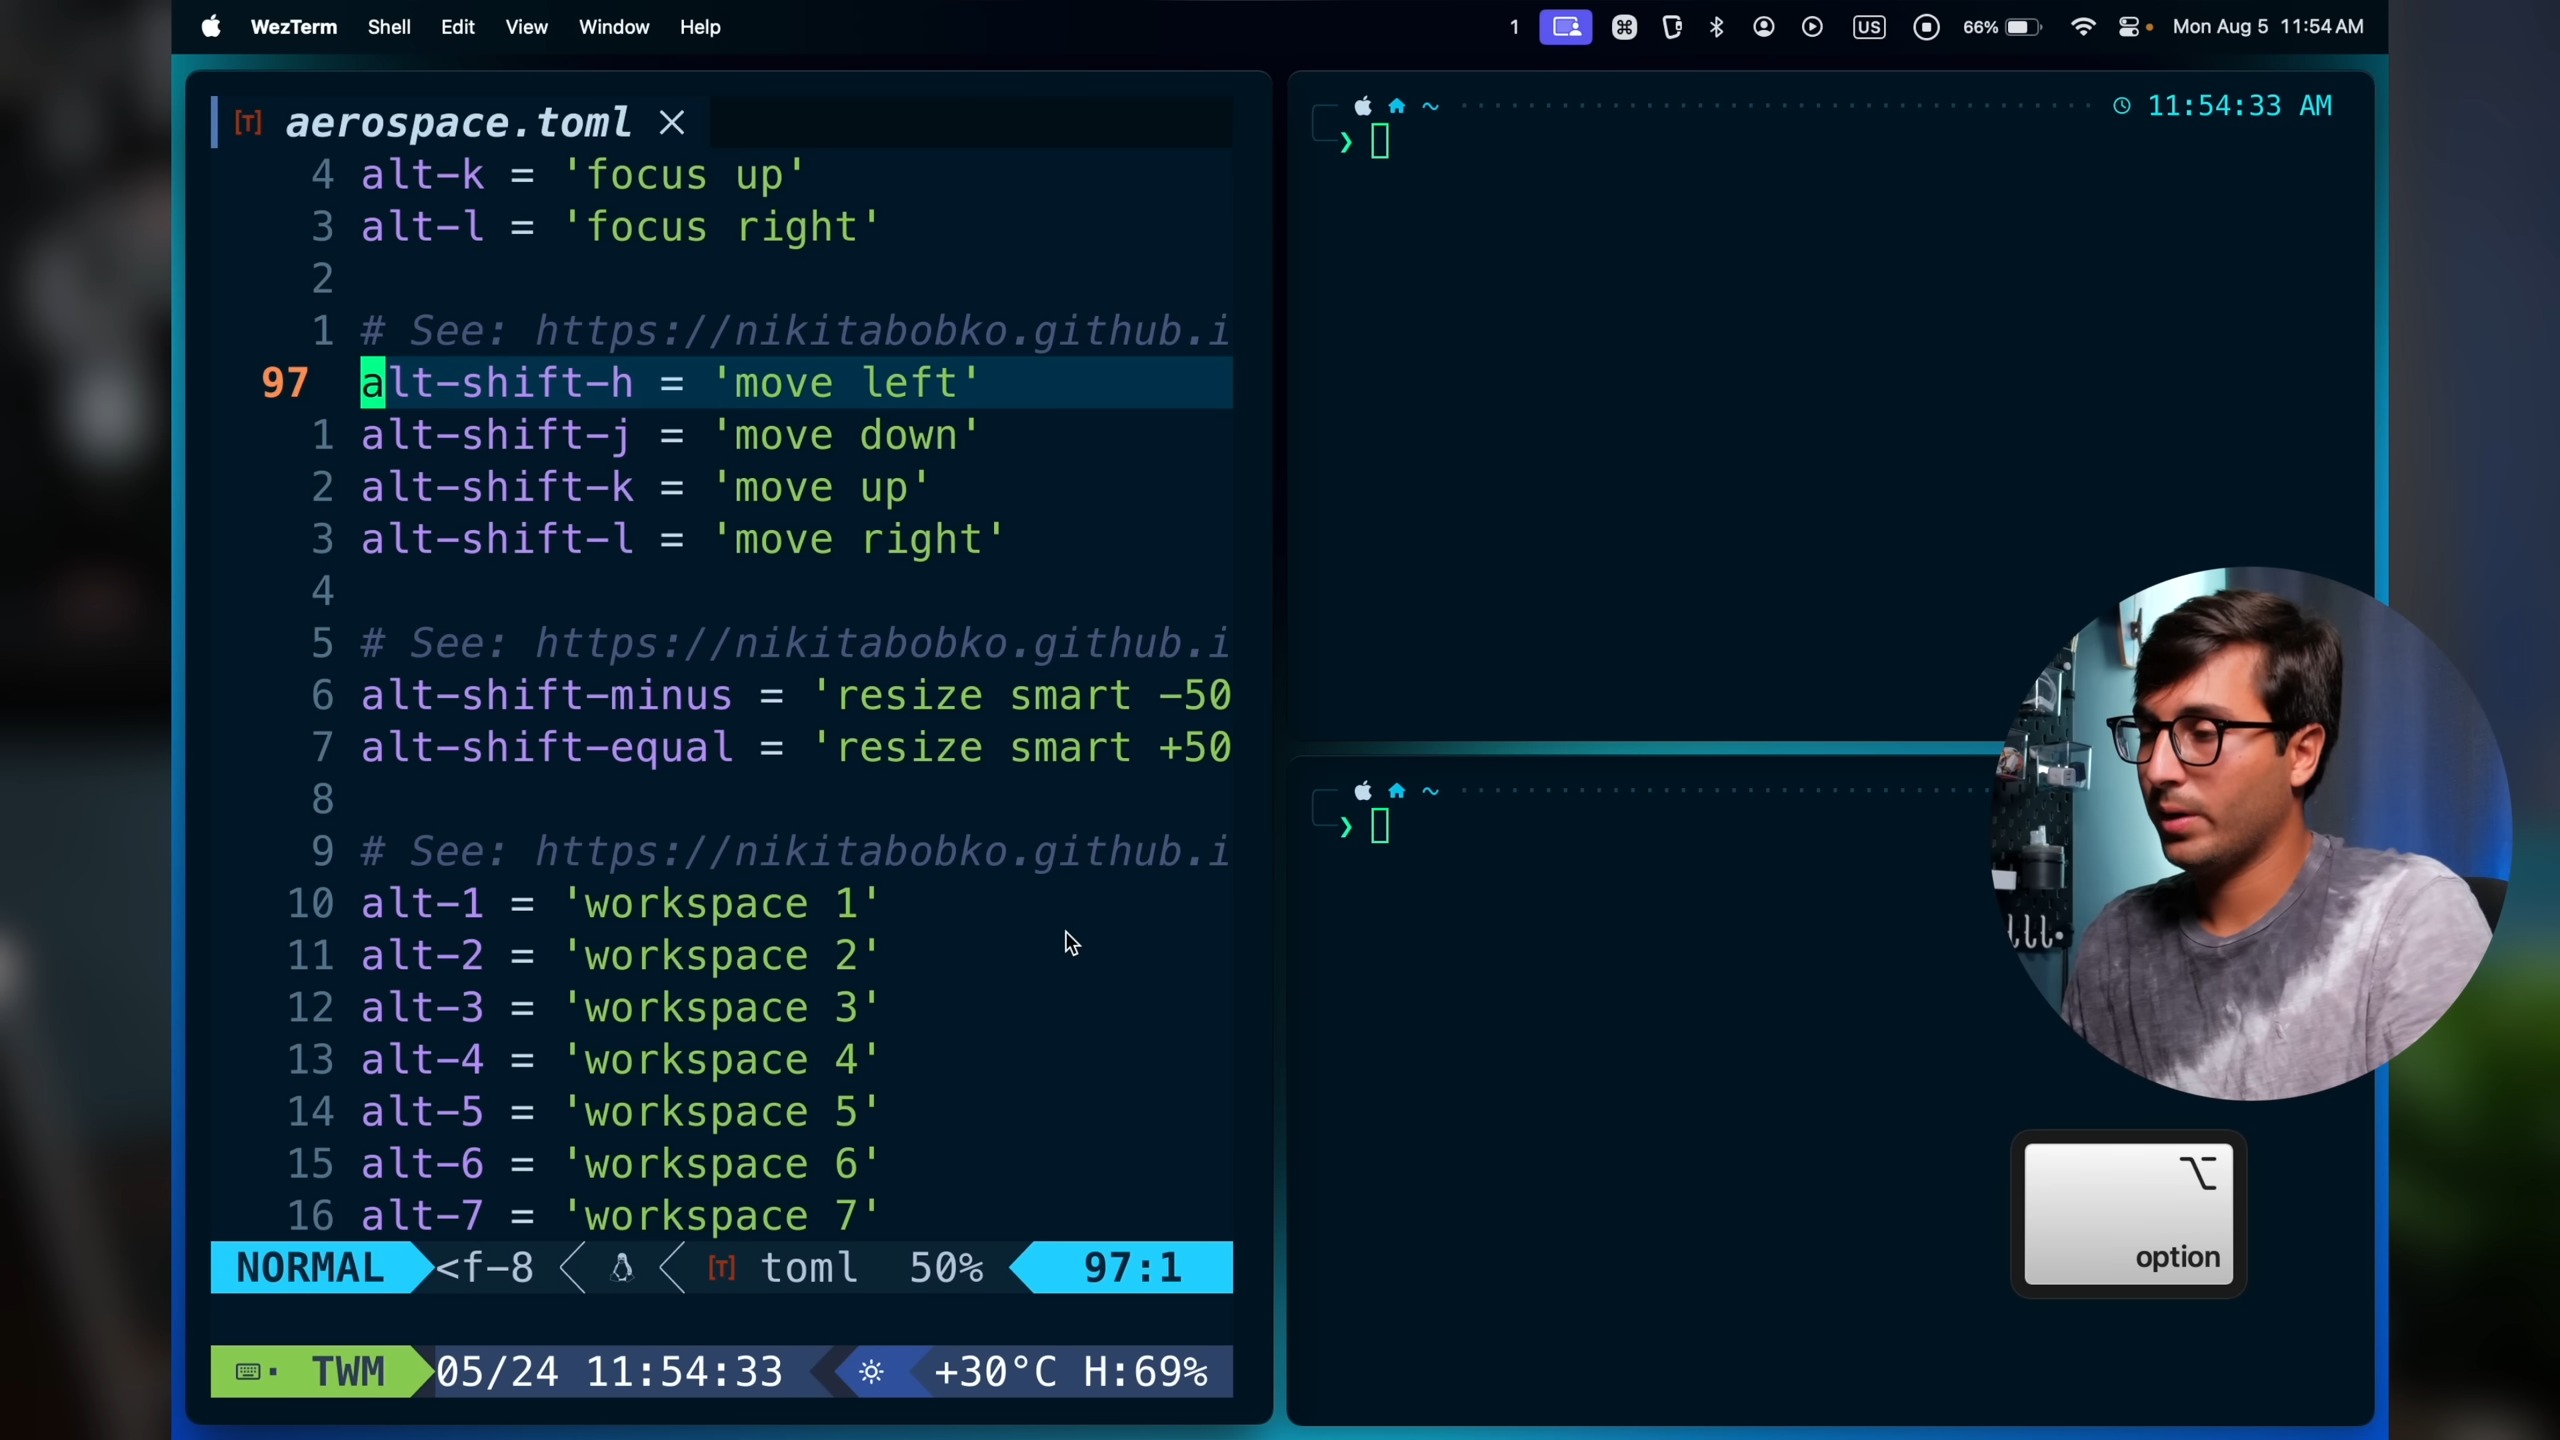Click the play circle menu bar icon
2560x1440 pixels.
pyautogui.click(x=1812, y=27)
